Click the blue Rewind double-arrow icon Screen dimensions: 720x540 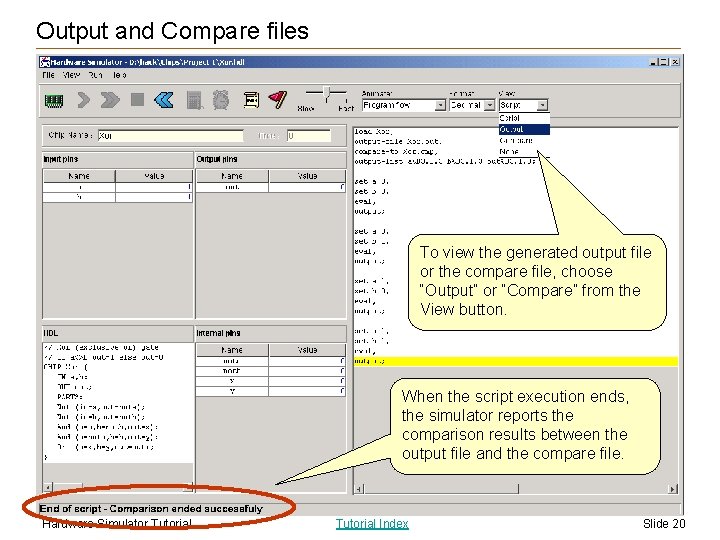[164, 100]
